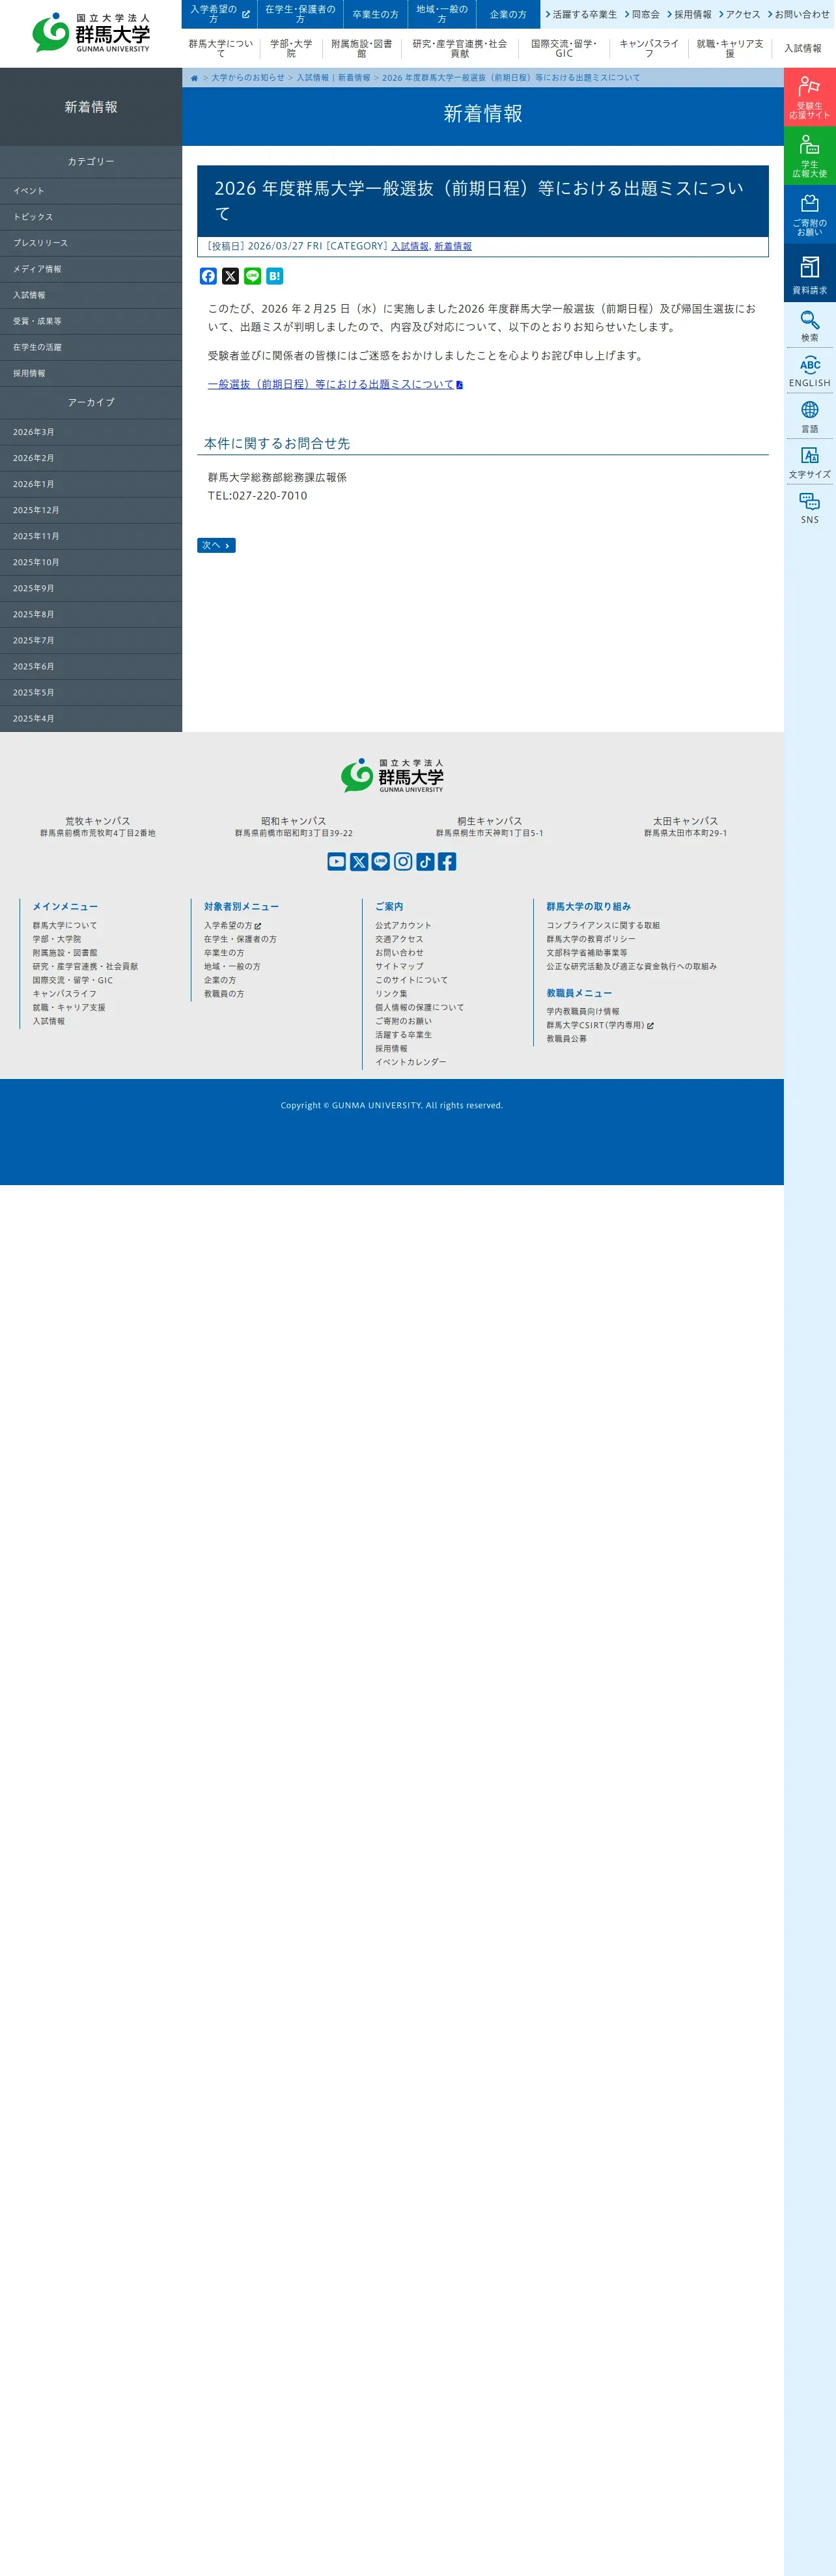
Task: Open 2025年12月 archive
Action: pyautogui.click(x=91, y=510)
